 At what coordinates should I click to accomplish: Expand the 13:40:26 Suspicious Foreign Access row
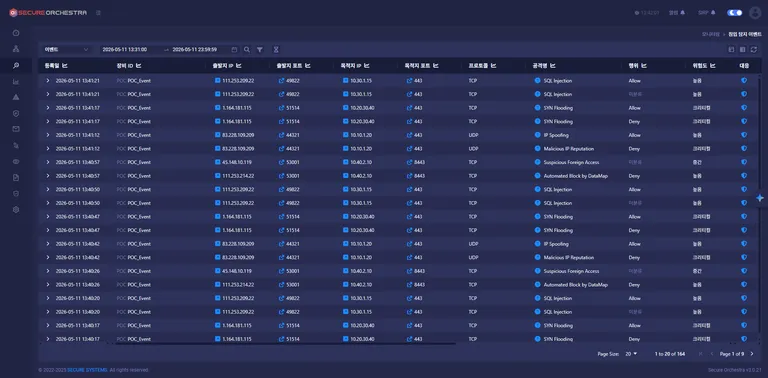tap(48, 271)
